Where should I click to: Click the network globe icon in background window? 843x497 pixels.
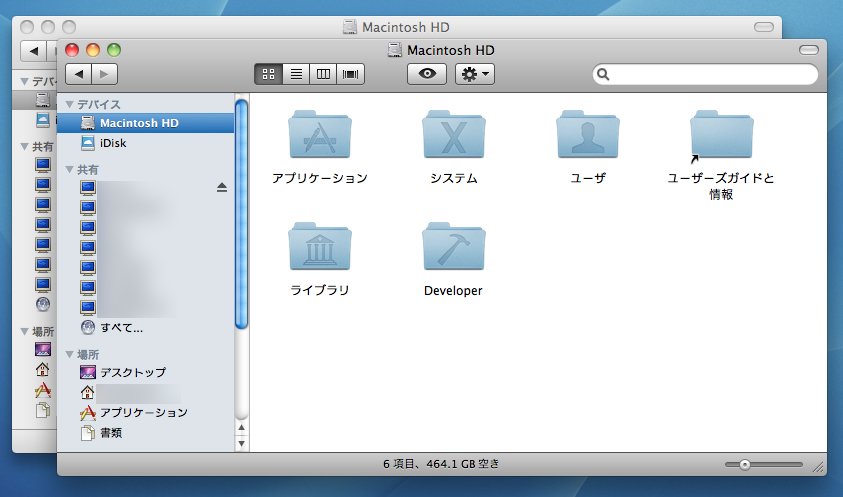[42, 304]
